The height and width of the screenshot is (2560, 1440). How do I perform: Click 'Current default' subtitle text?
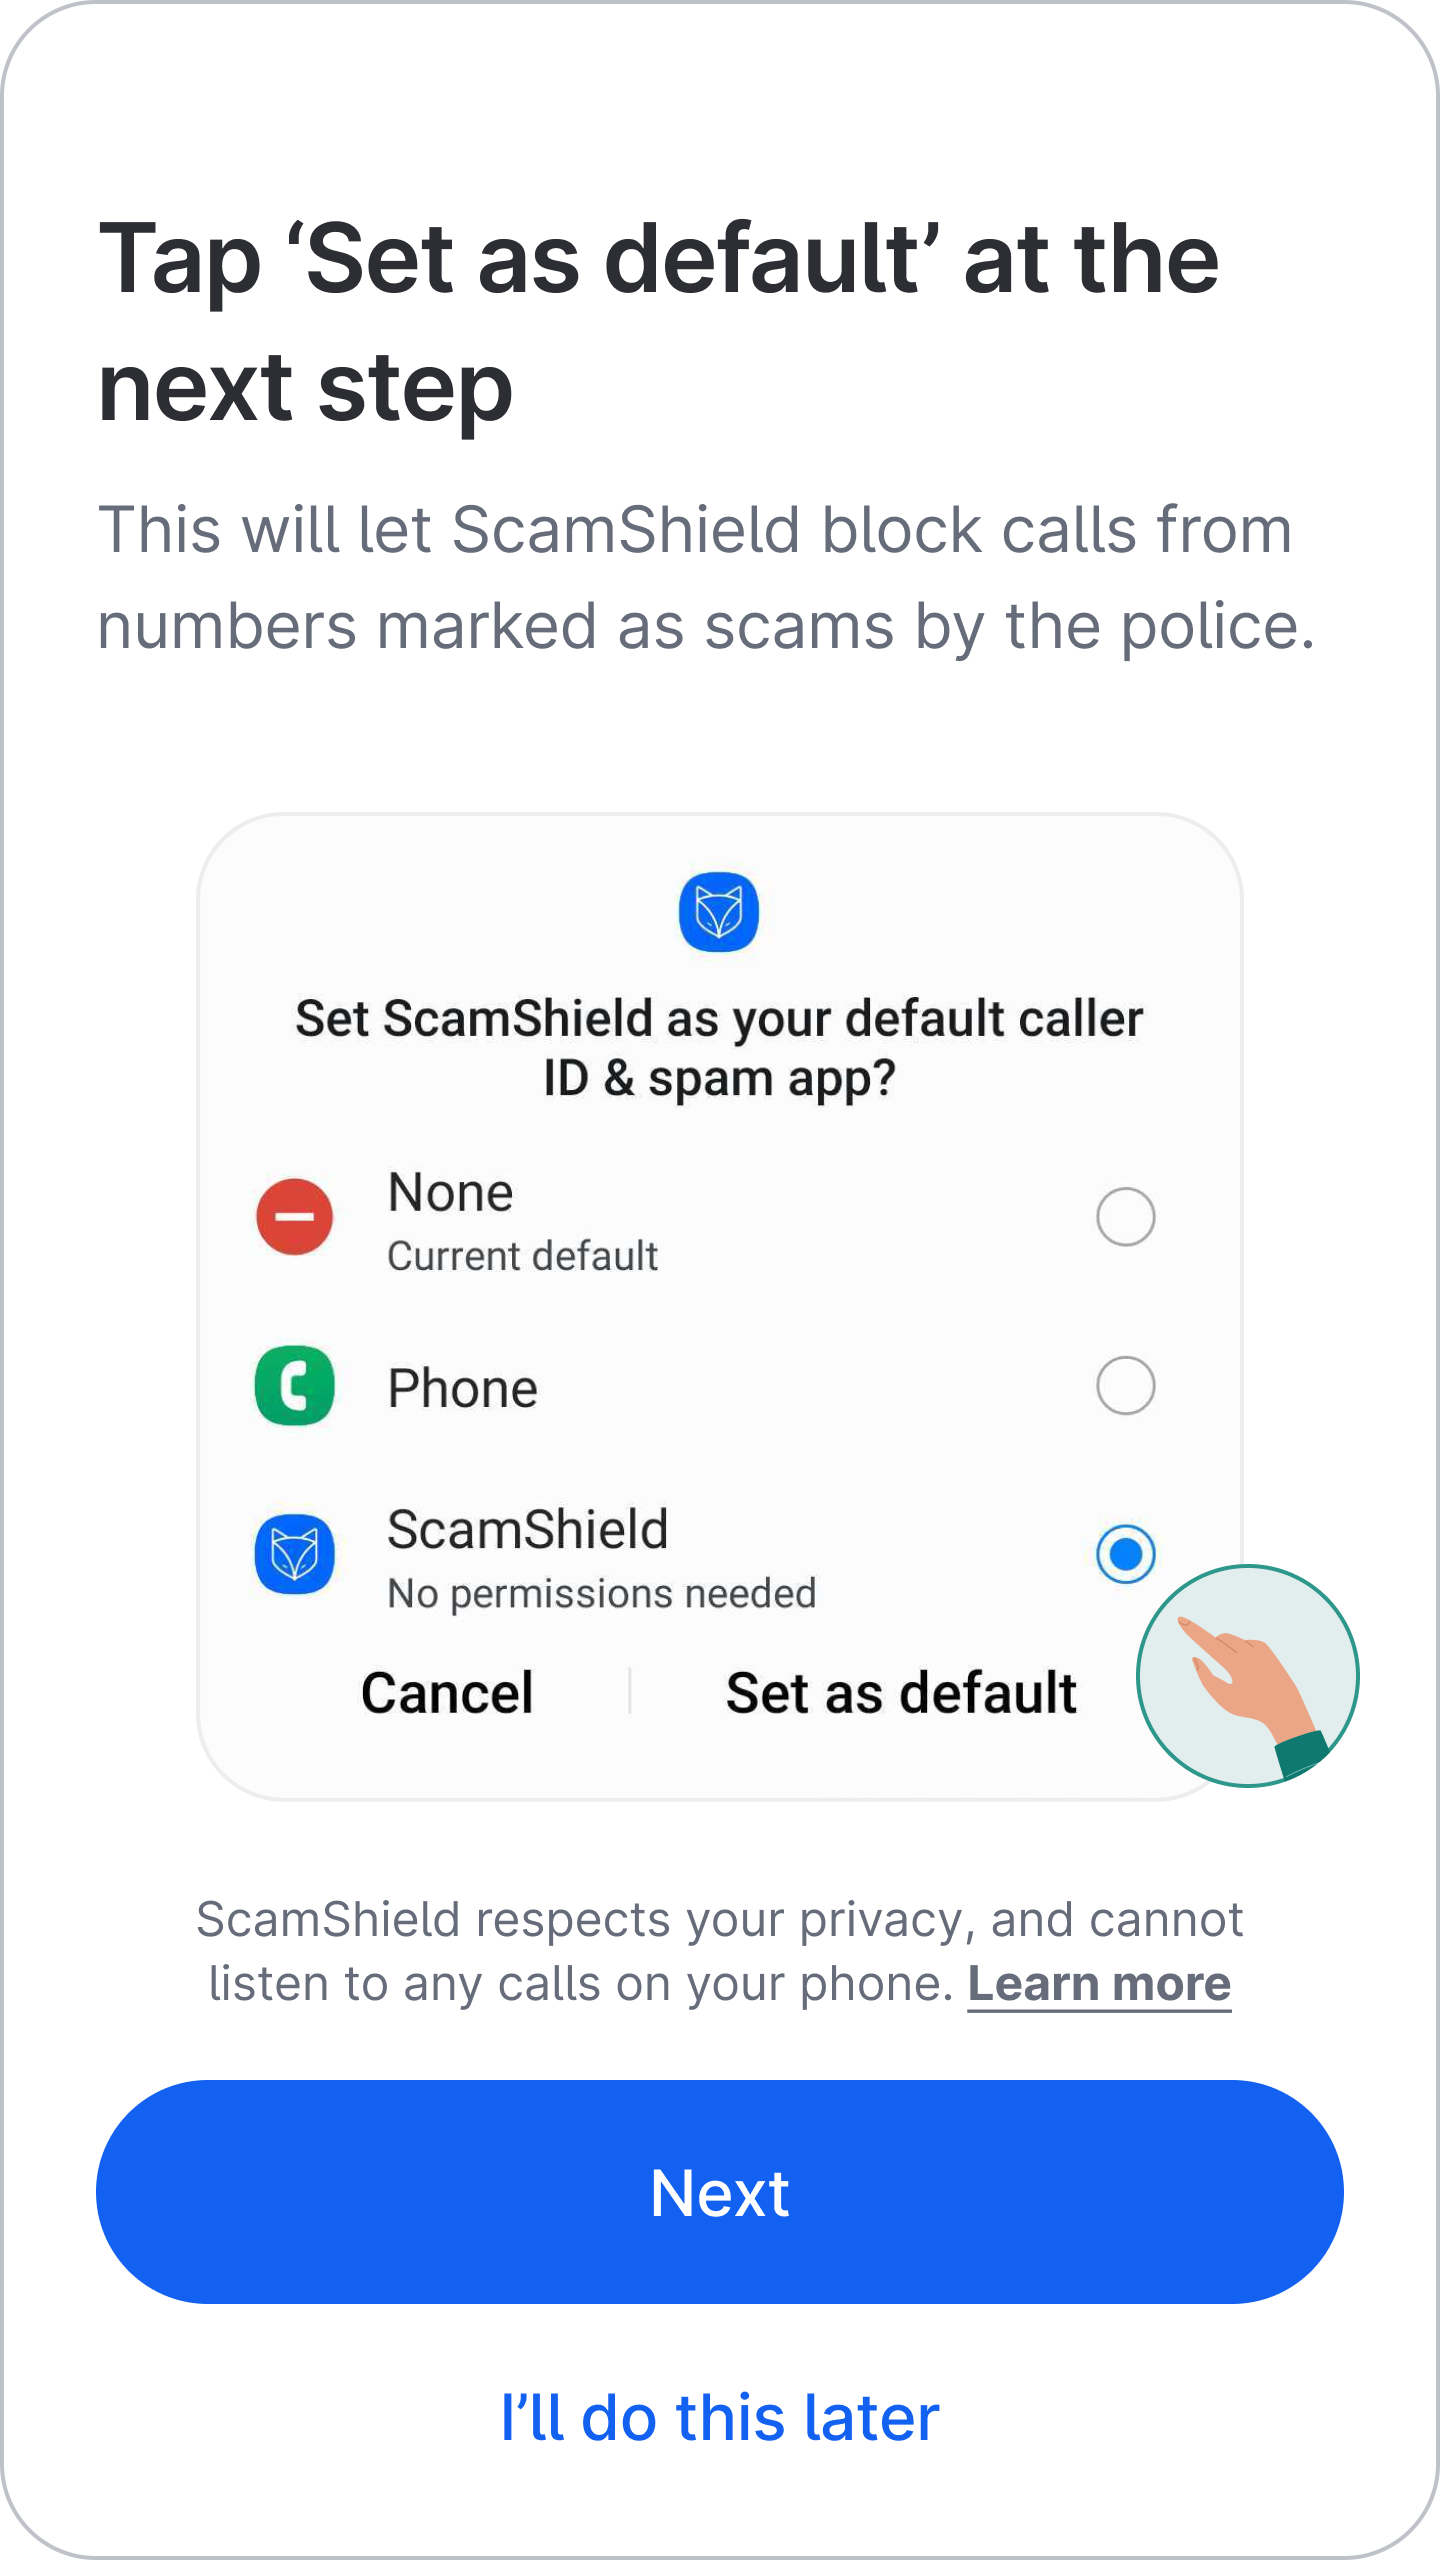(523, 1256)
